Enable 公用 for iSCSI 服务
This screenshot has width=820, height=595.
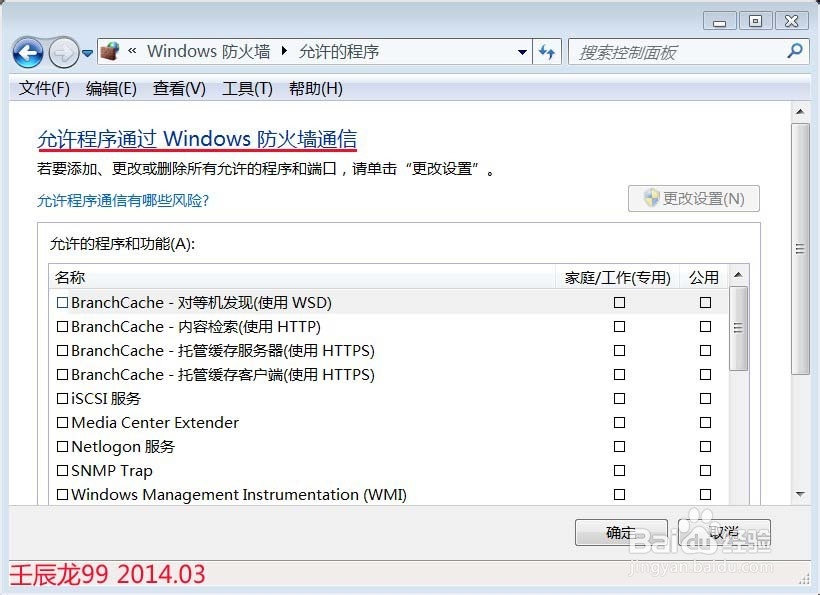click(705, 399)
